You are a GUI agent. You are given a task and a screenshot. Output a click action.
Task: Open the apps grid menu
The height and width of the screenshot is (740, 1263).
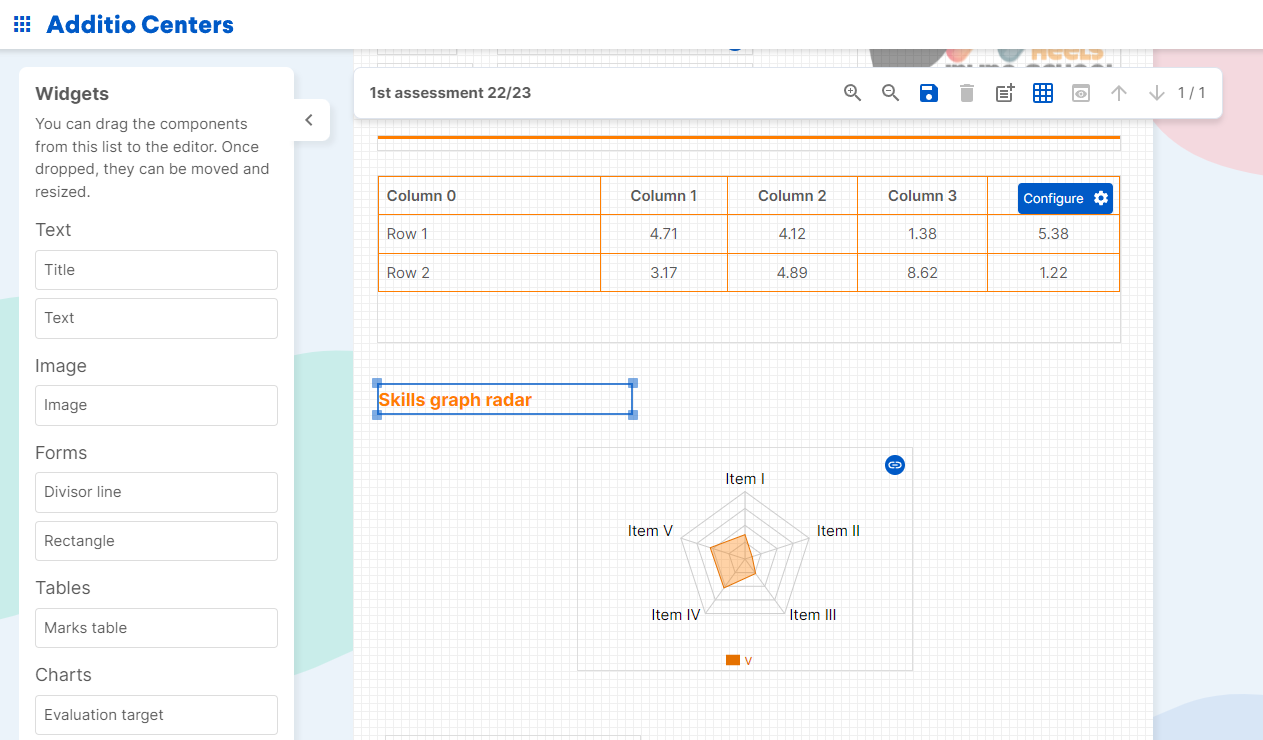coord(22,24)
